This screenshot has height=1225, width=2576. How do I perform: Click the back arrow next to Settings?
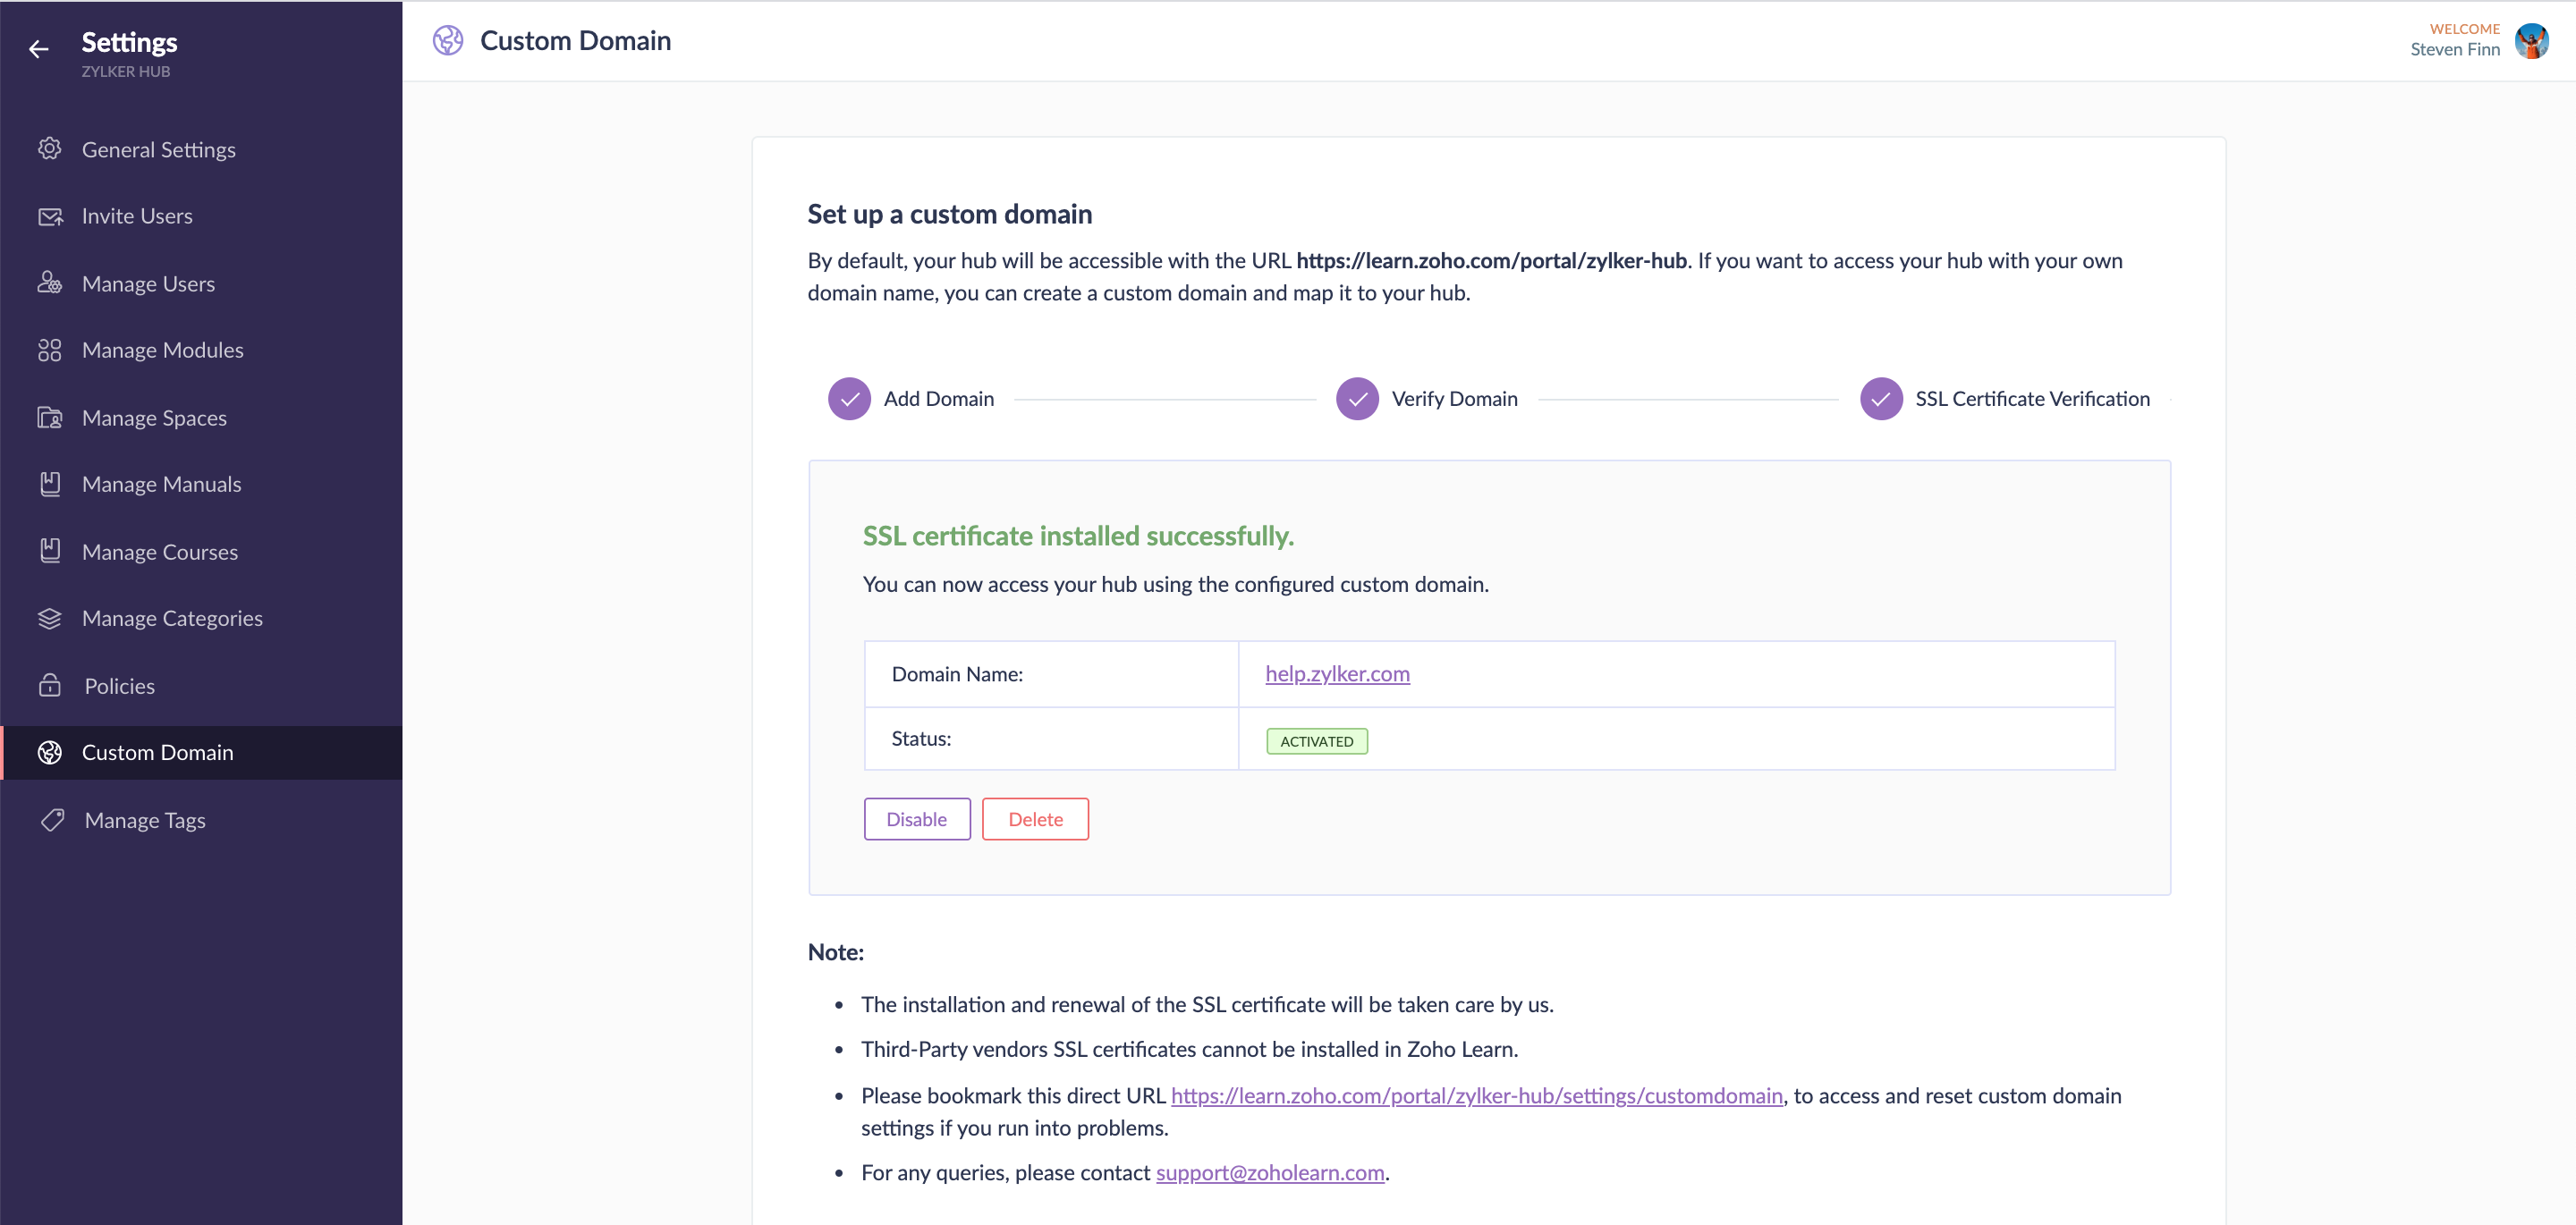tap(38, 49)
